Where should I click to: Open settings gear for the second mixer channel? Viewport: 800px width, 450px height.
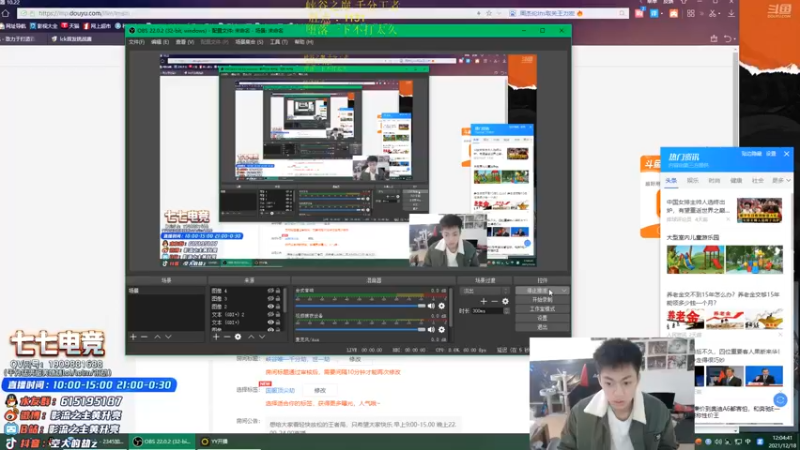click(442, 329)
